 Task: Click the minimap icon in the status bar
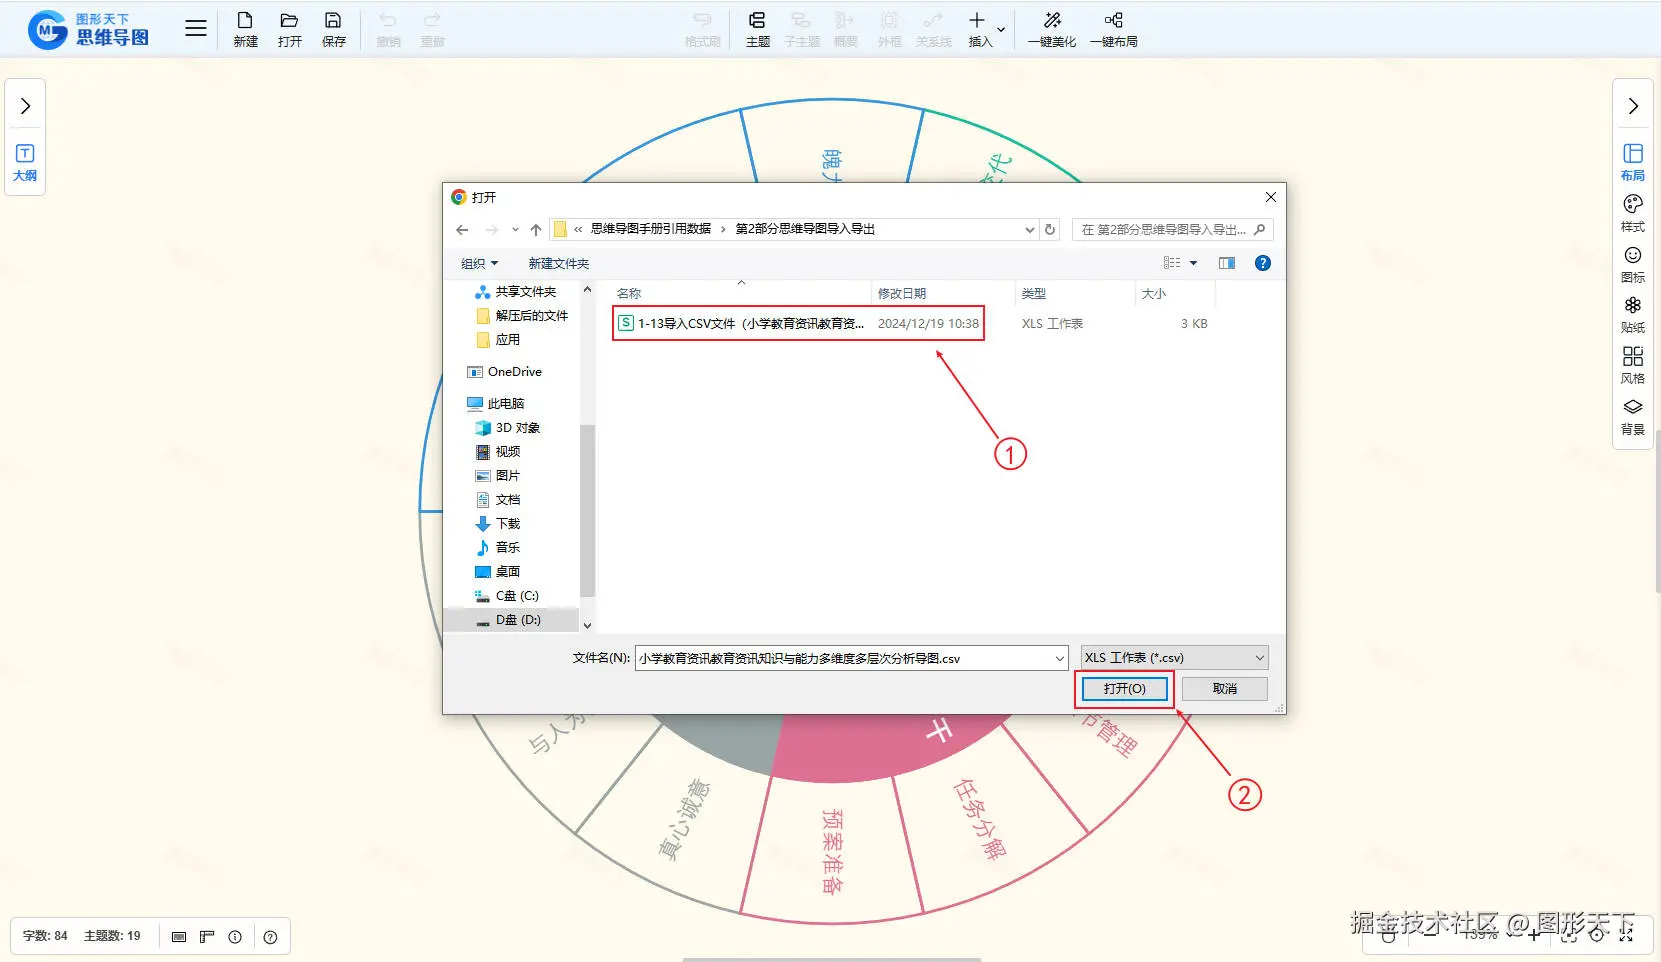(179, 937)
